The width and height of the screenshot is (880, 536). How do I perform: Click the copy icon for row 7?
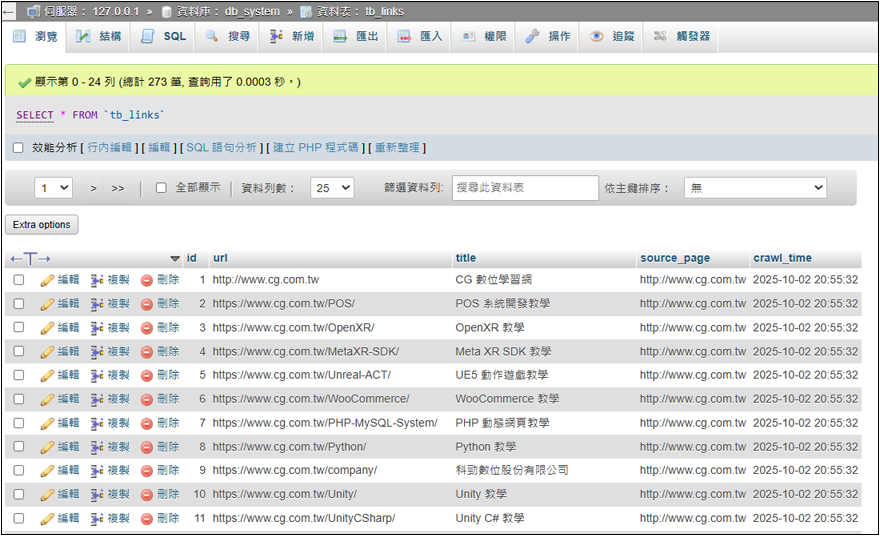[x=97, y=423]
